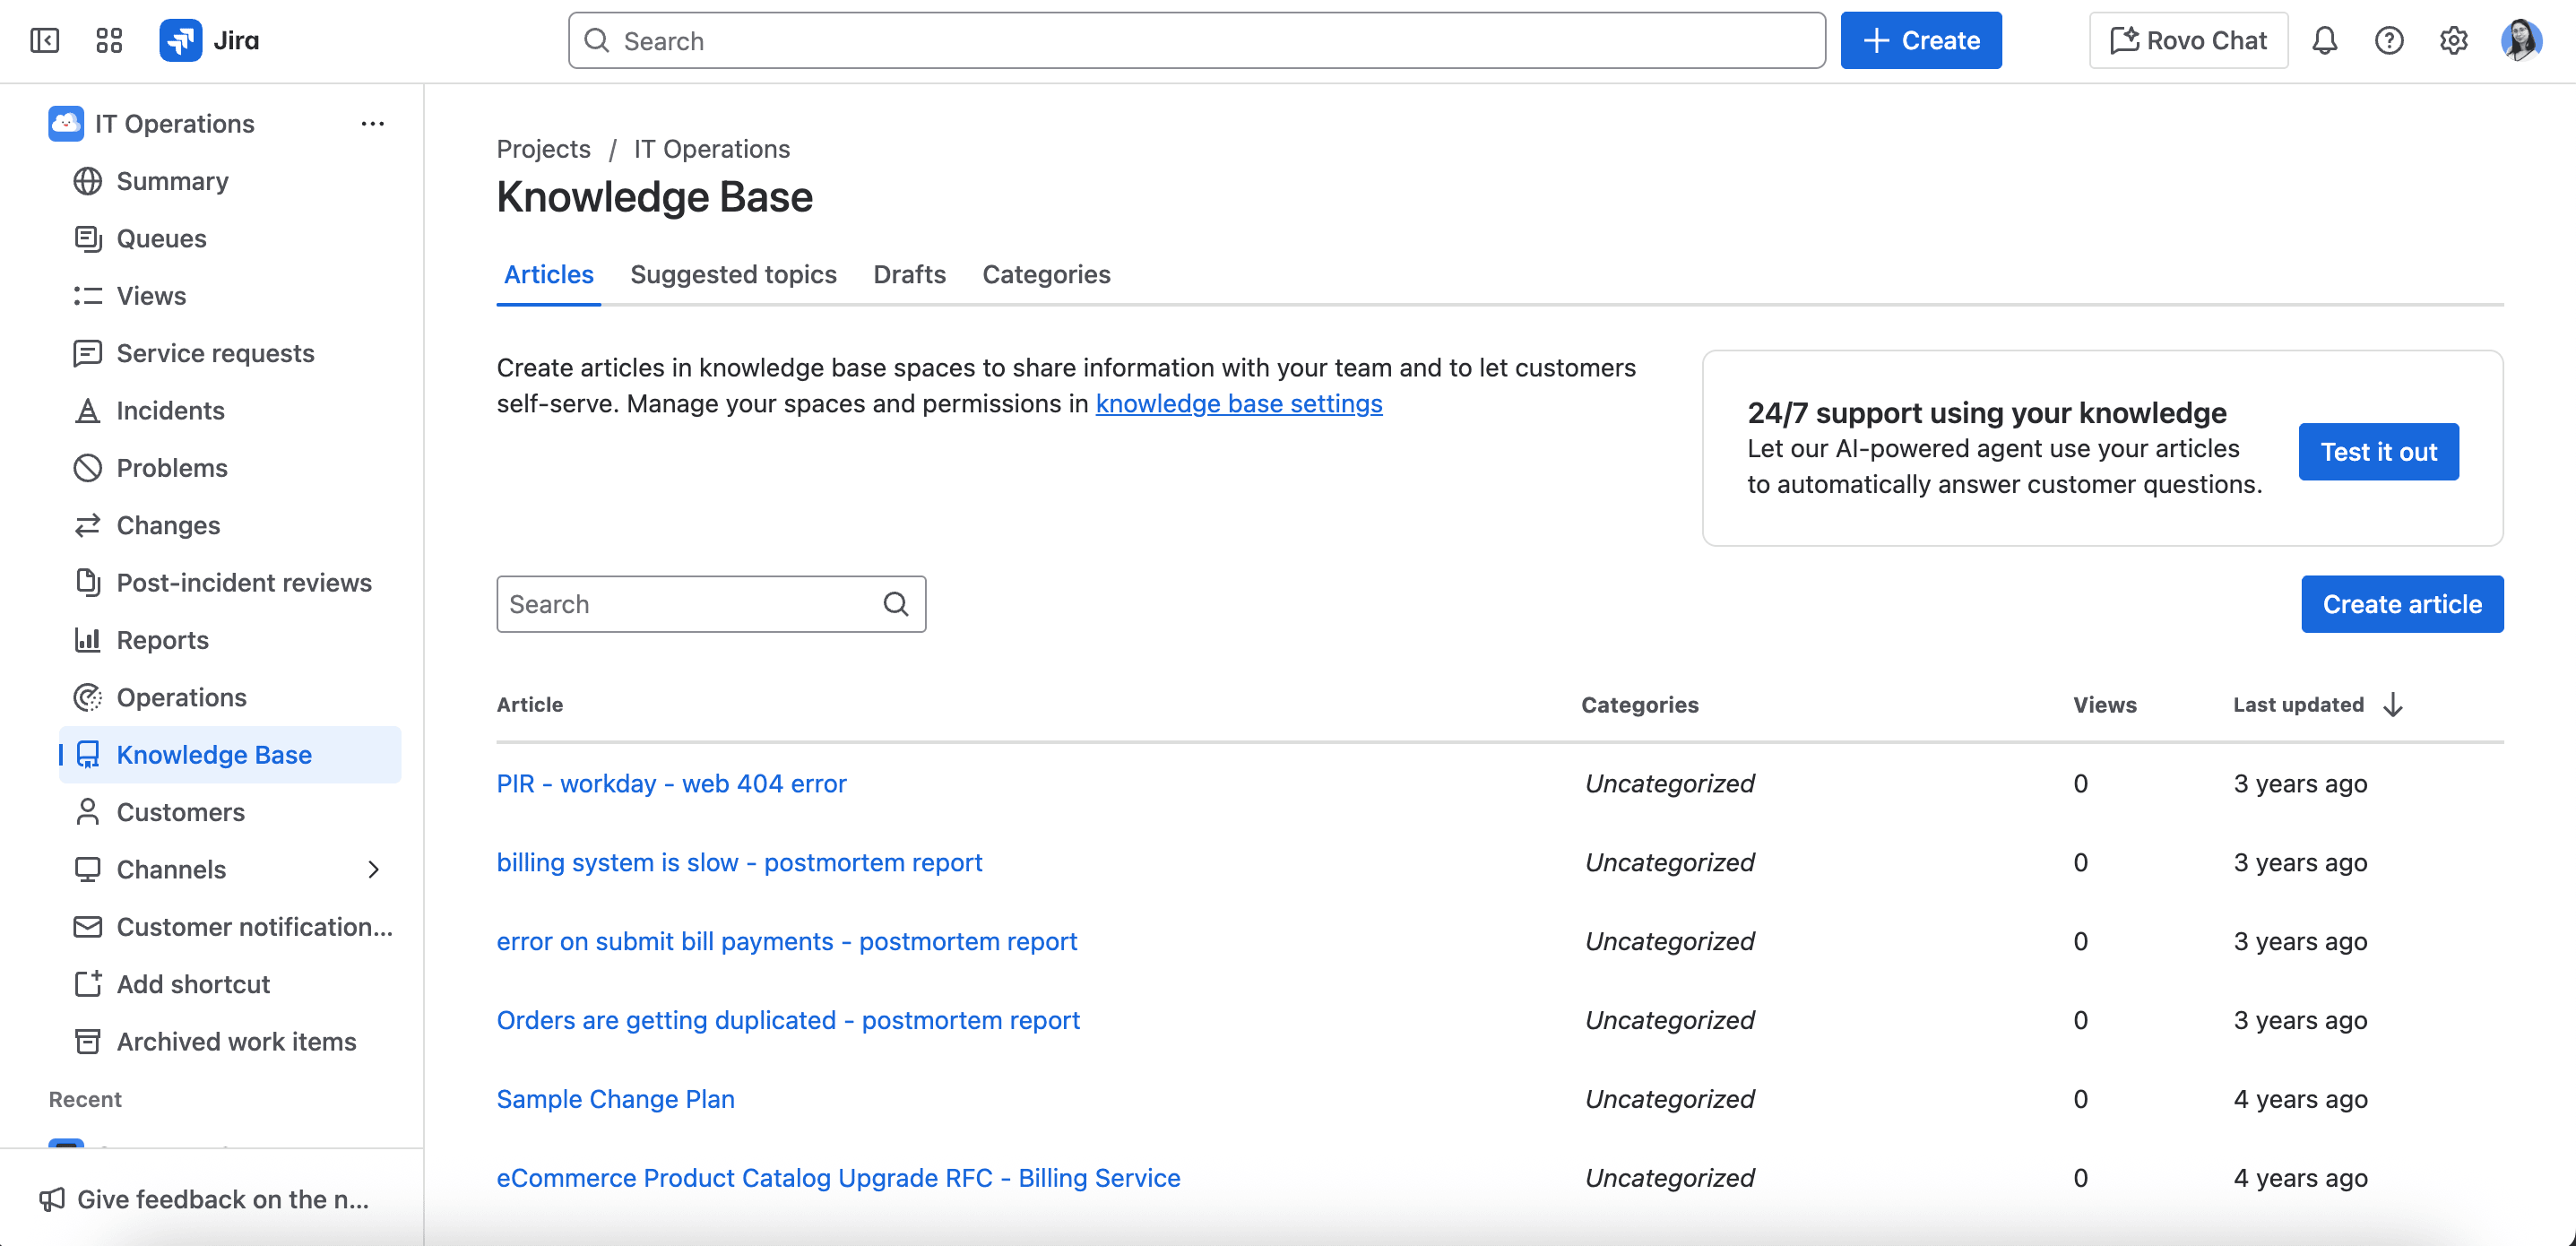This screenshot has height=1246, width=2576.
Task: Switch to the Suggested topics tab
Action: click(x=733, y=274)
